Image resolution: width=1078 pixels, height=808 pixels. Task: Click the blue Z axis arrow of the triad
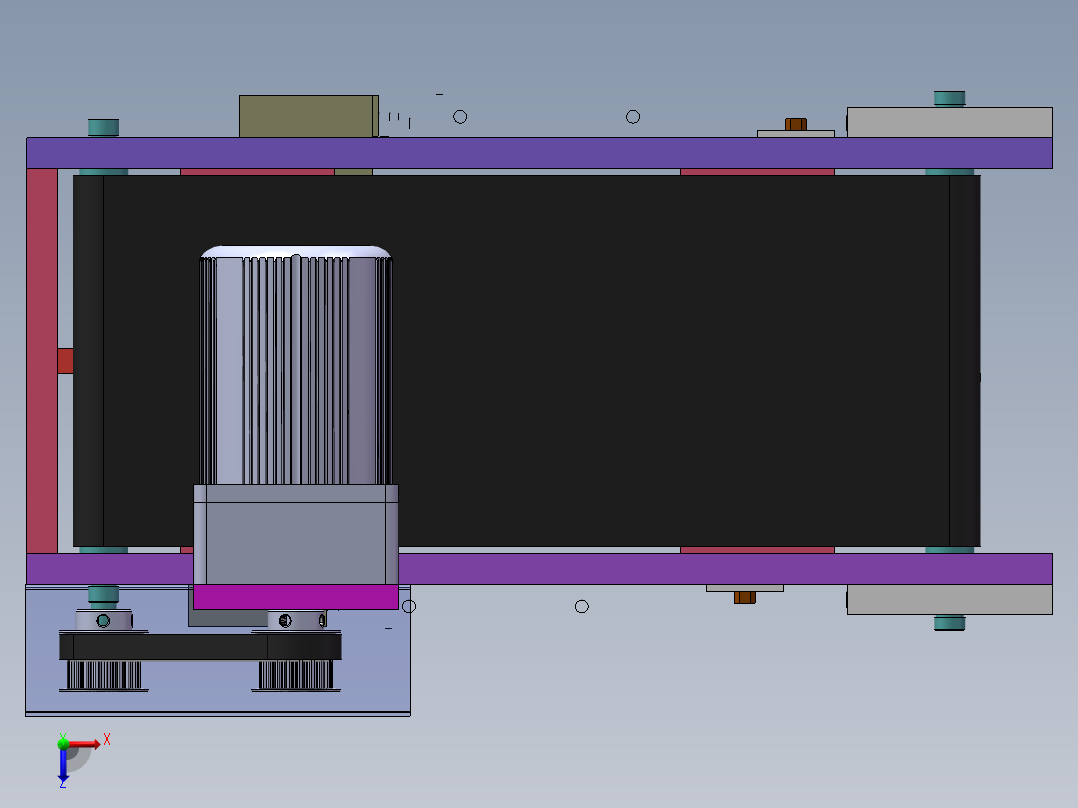click(x=63, y=764)
